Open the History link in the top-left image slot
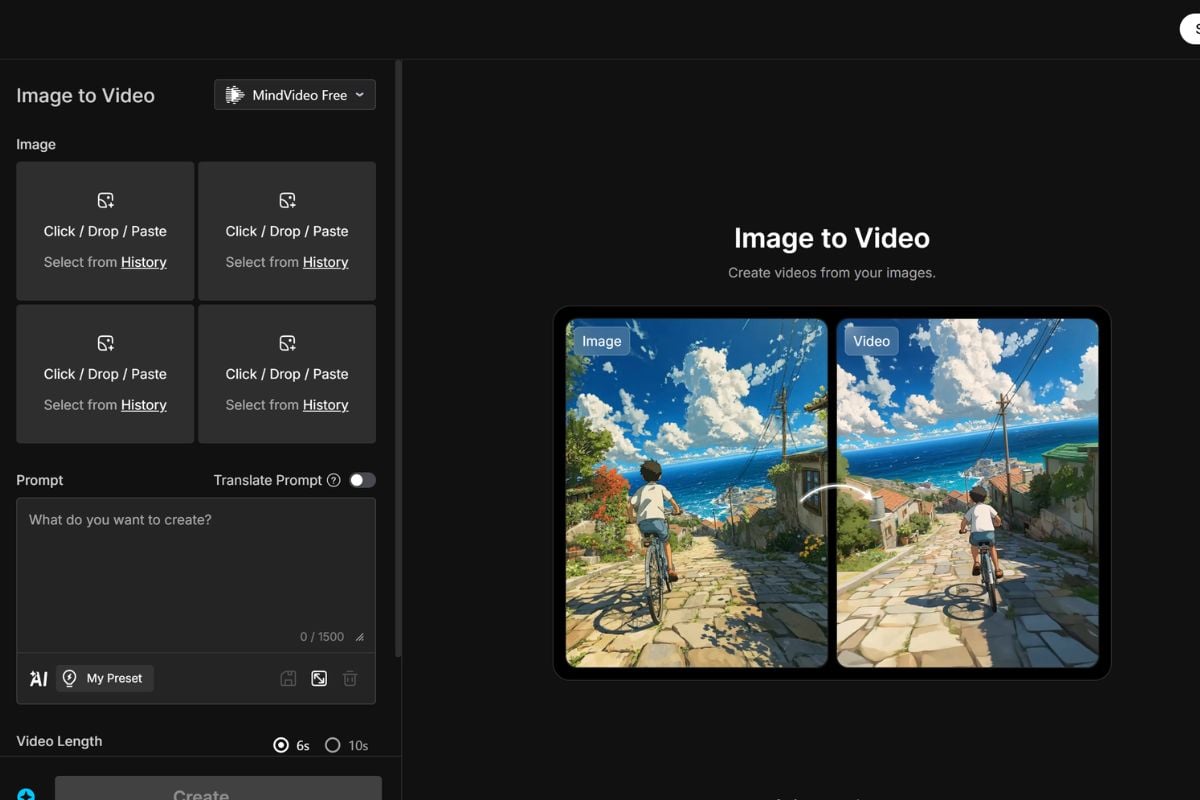This screenshot has width=1200, height=800. 144,262
